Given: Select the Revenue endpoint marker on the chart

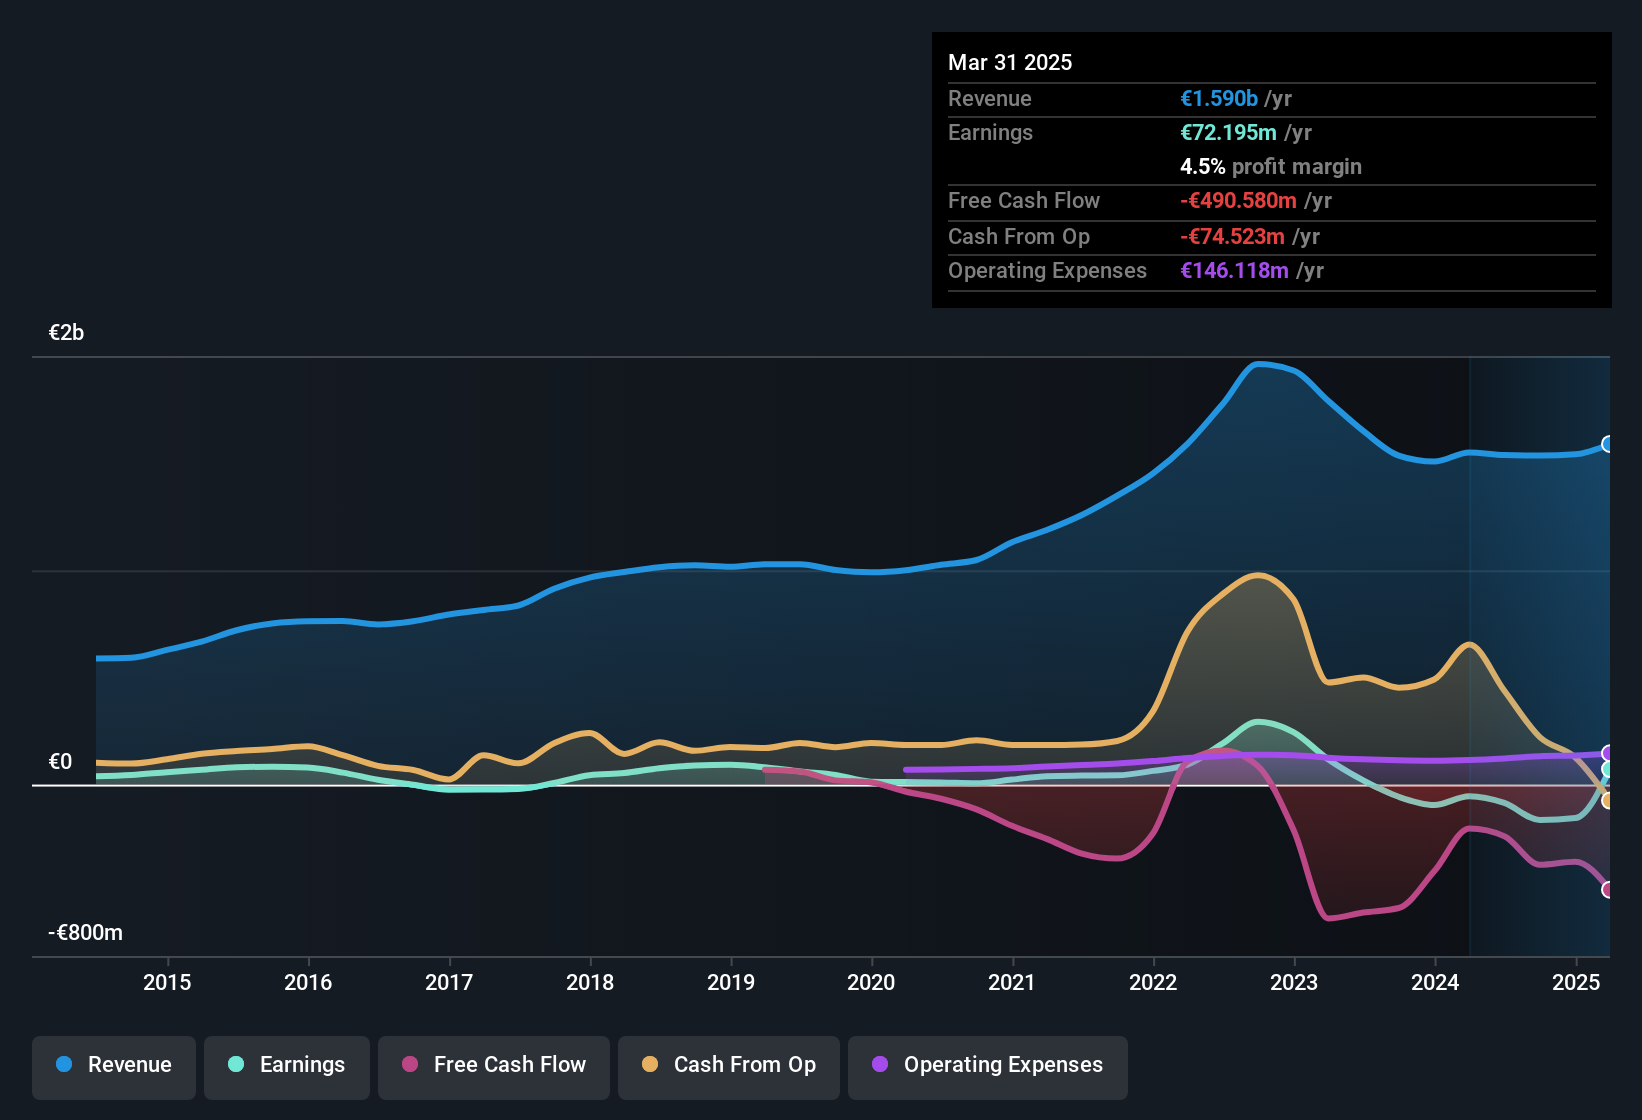Looking at the screenshot, I should 1609,443.
